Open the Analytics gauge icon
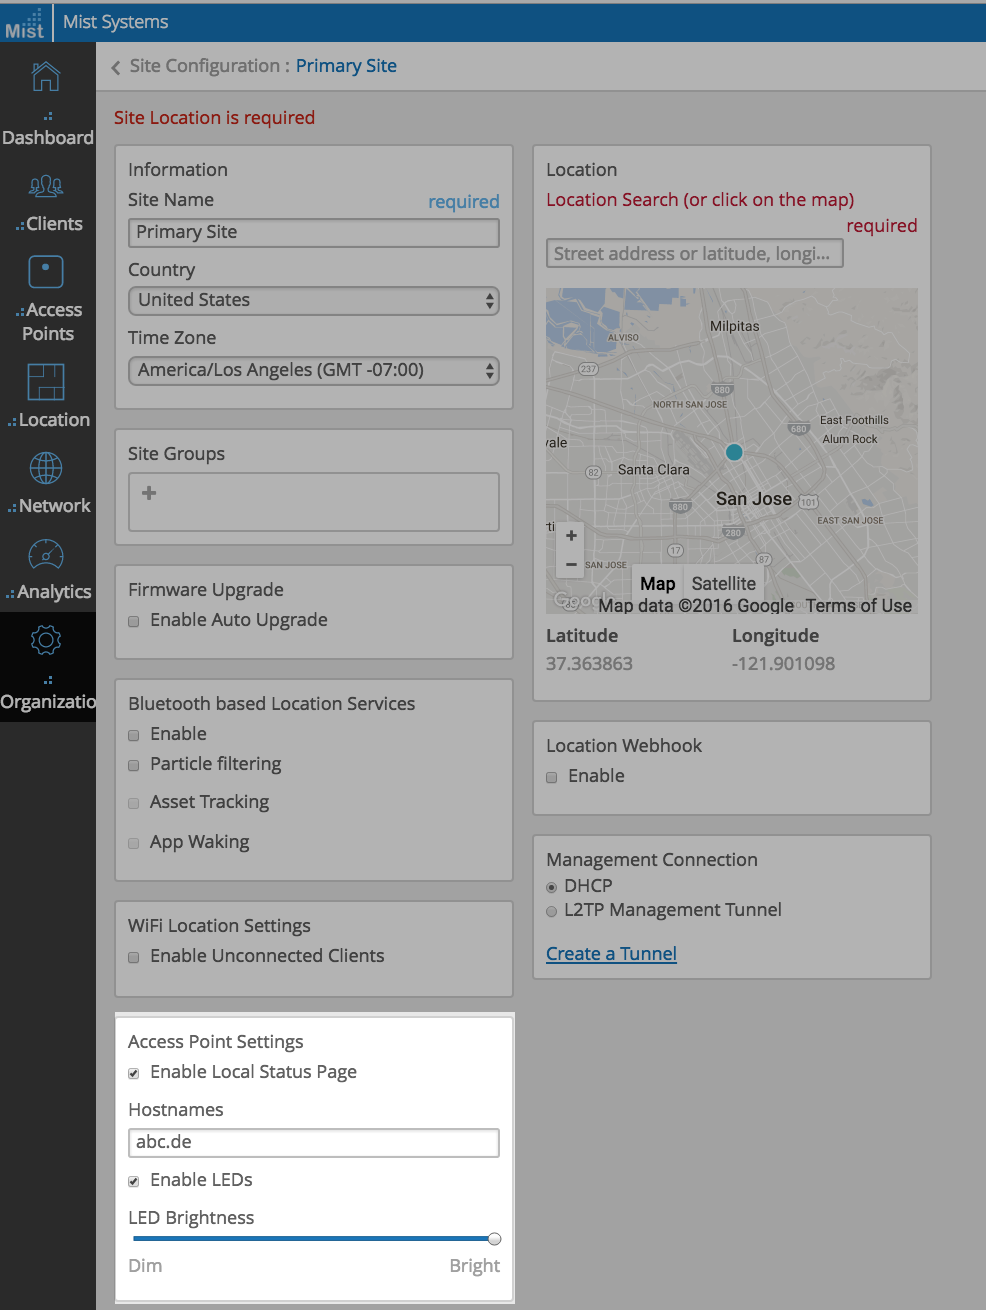Image resolution: width=986 pixels, height=1310 pixels. [46, 554]
